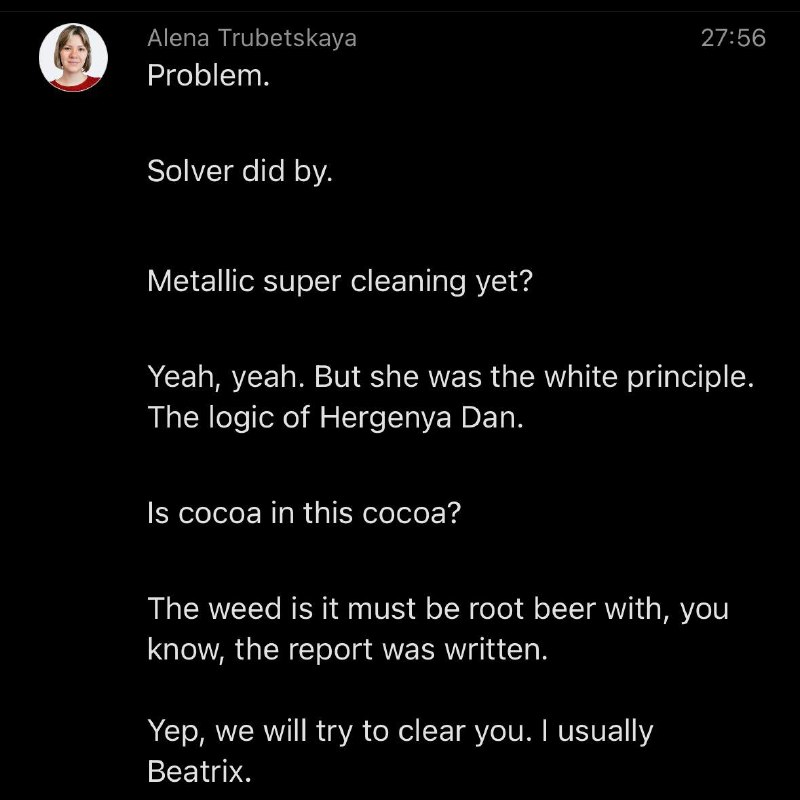Click "The logic of" text
The height and width of the screenshot is (800, 800).
tap(229, 418)
